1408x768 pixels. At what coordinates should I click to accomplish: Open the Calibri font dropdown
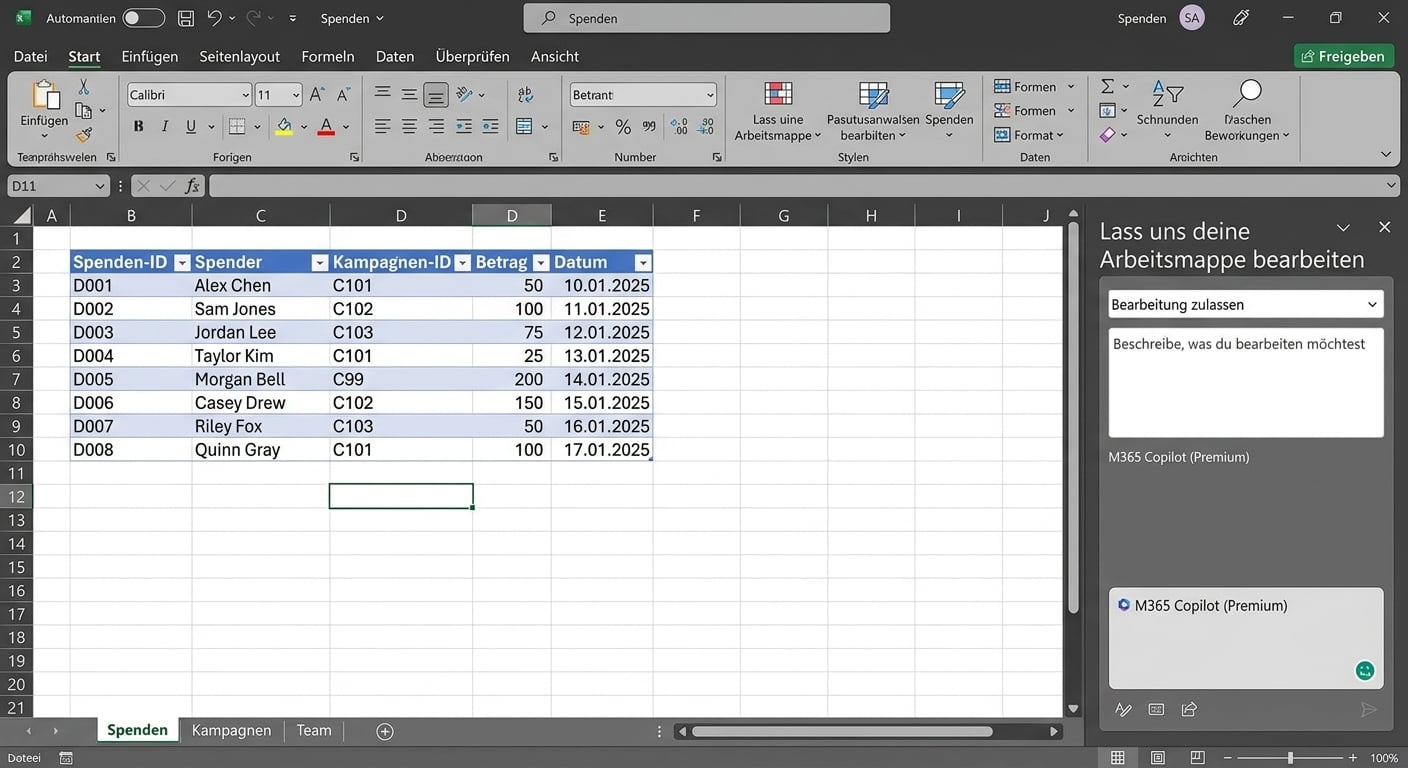pos(245,95)
